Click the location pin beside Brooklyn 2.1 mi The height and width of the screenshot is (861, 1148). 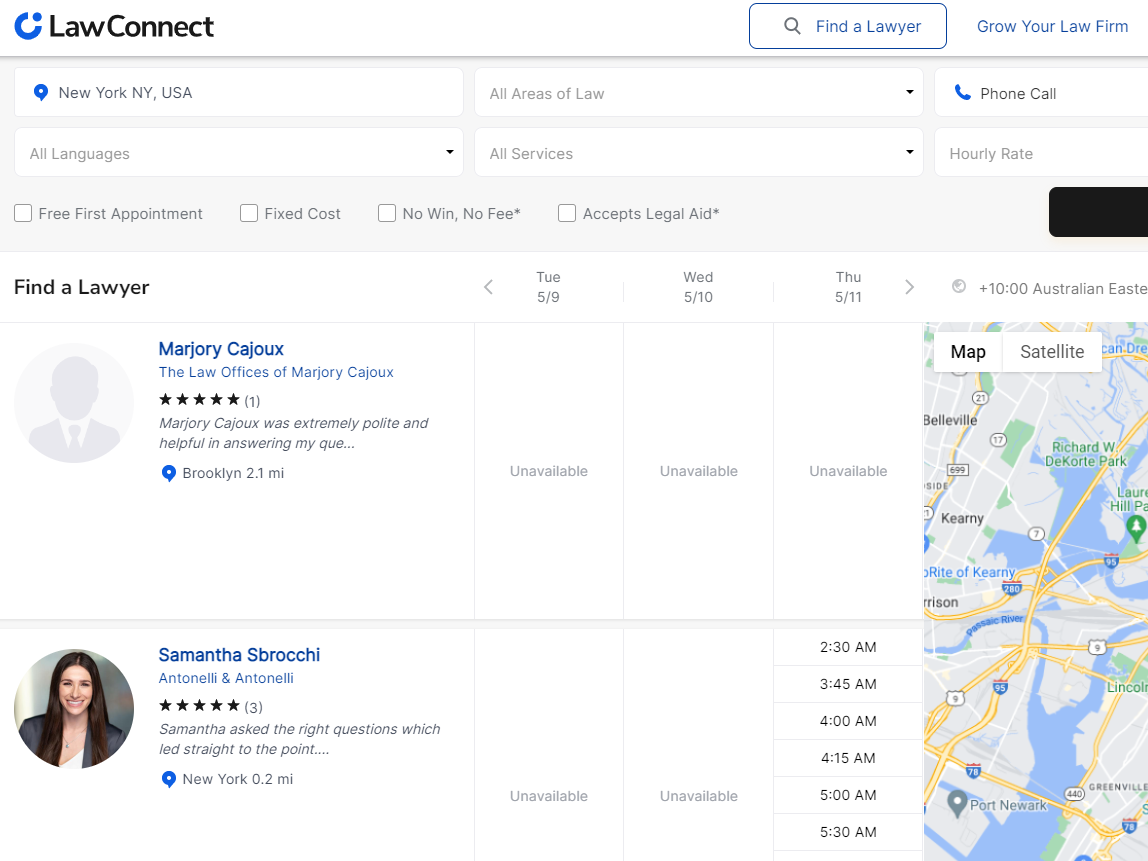coord(168,473)
